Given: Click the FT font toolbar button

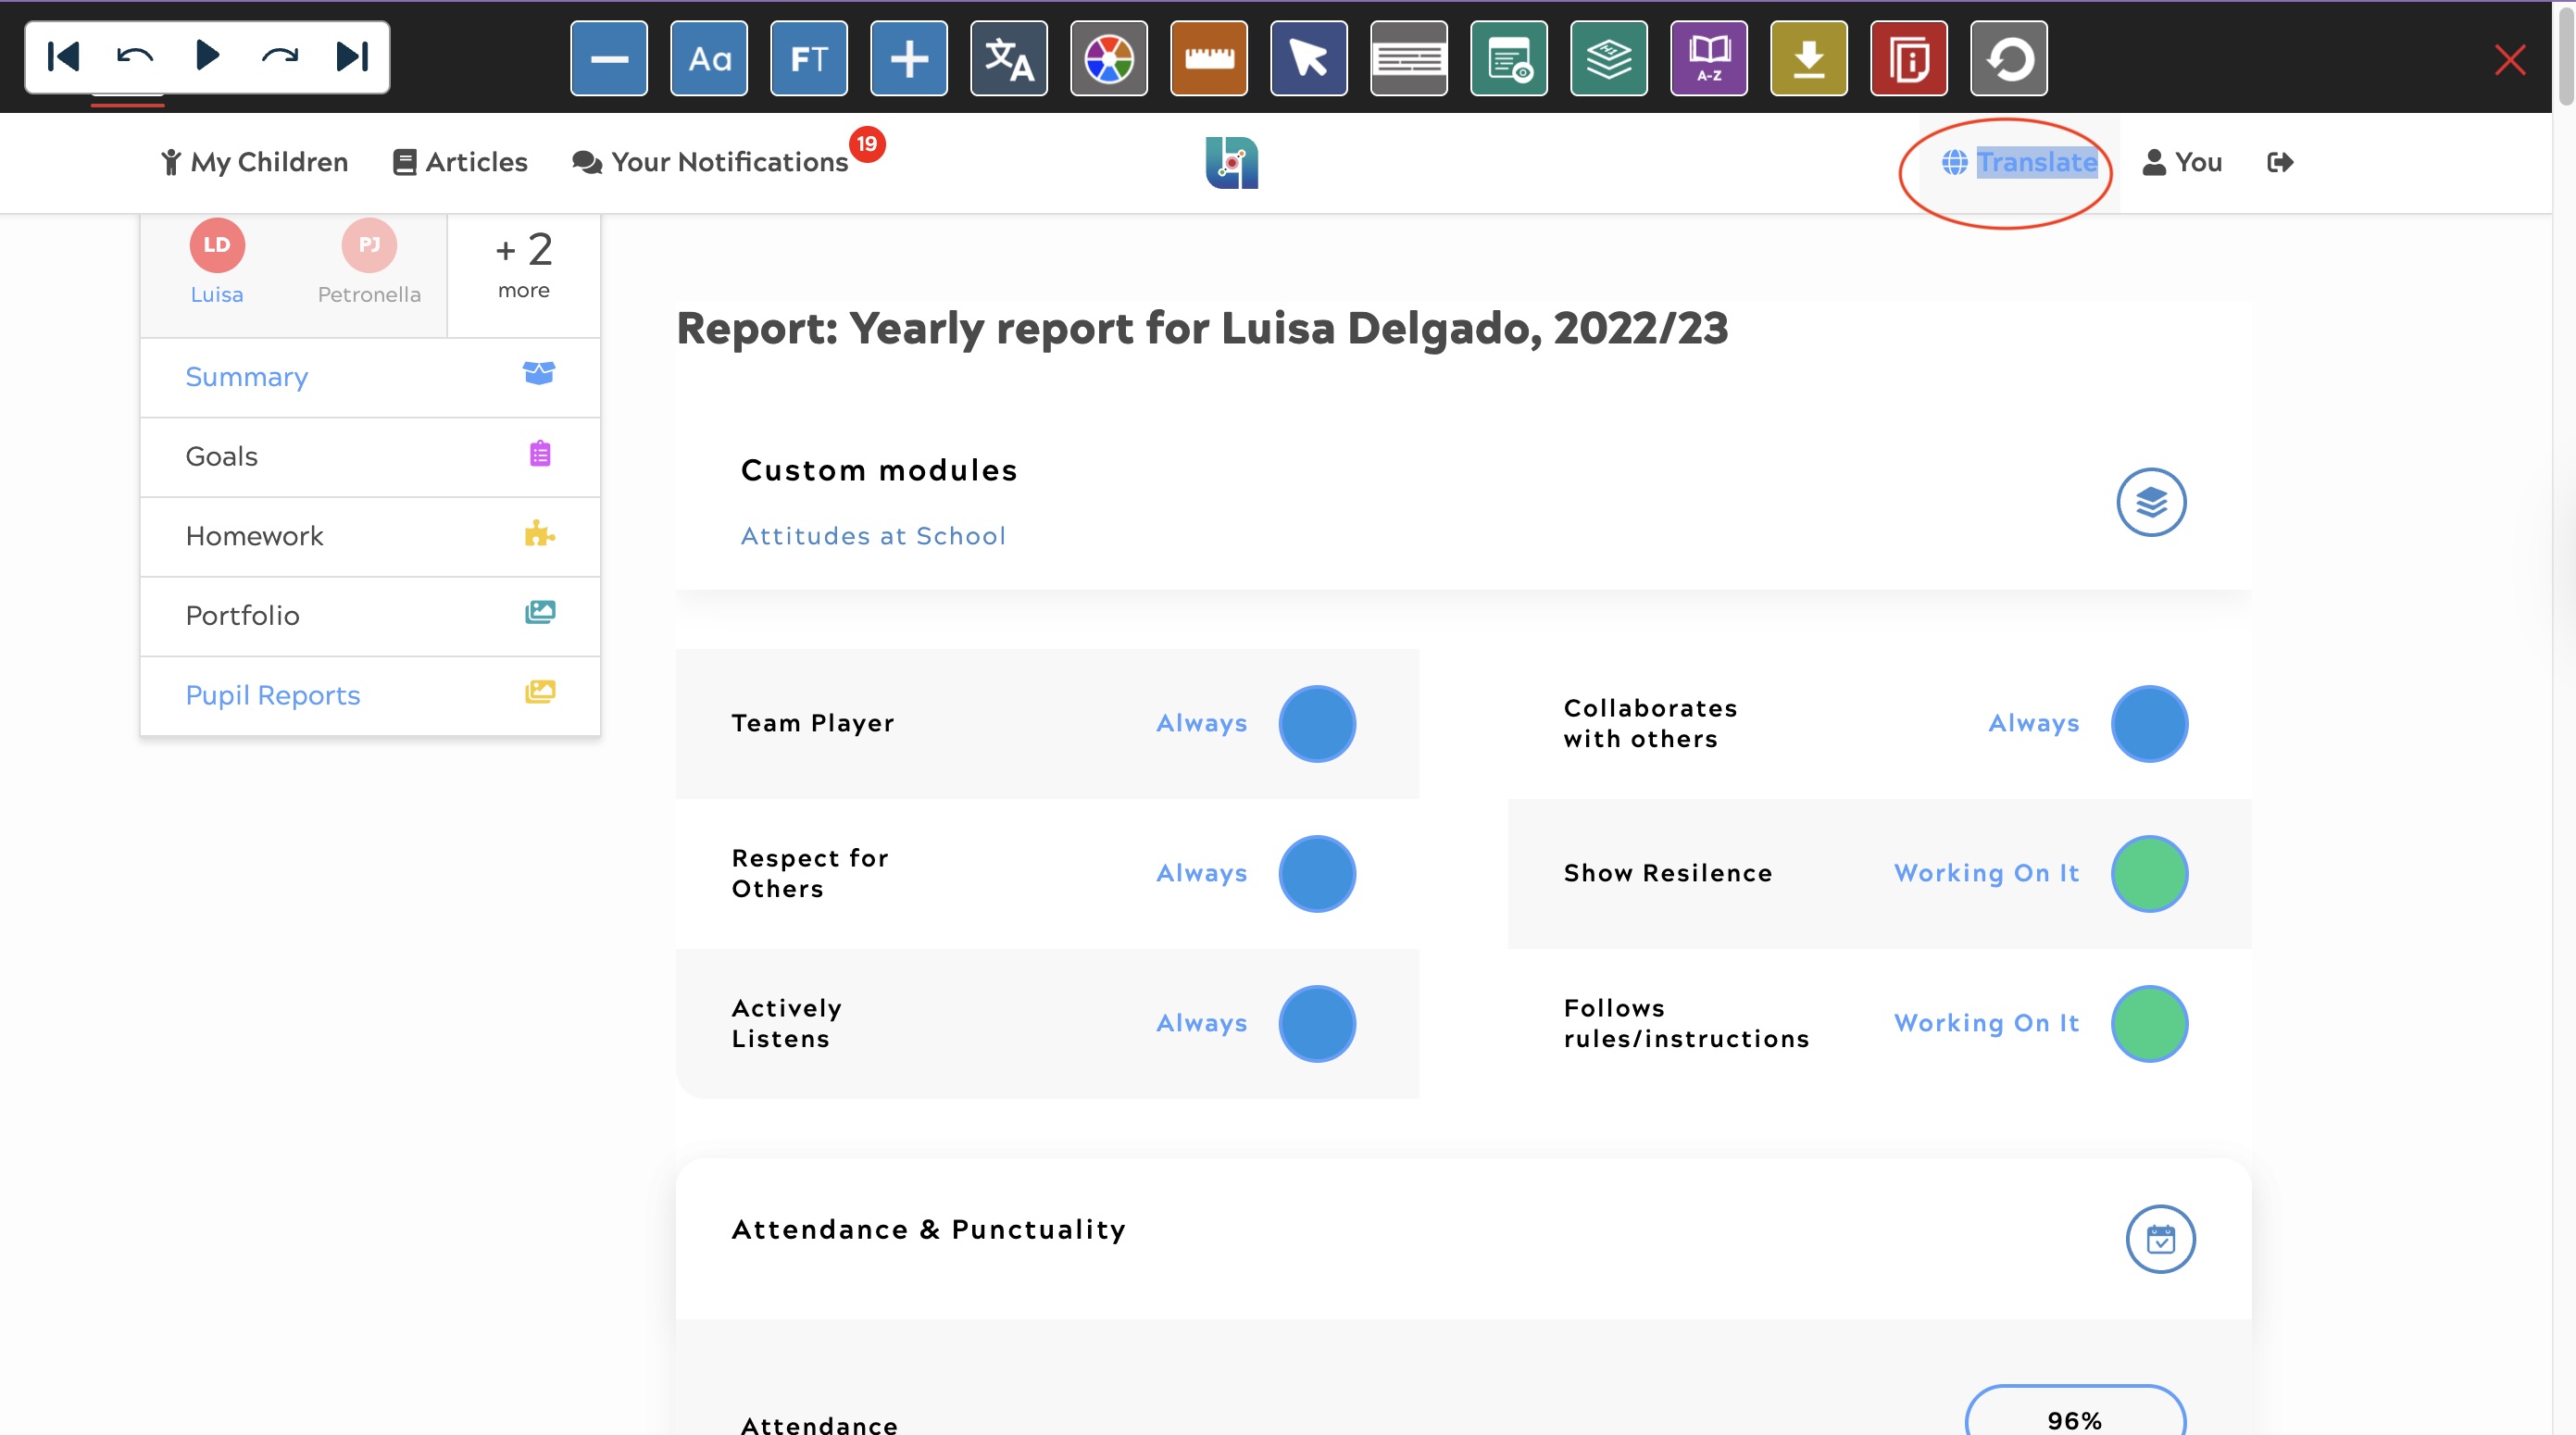Looking at the screenshot, I should 808,58.
